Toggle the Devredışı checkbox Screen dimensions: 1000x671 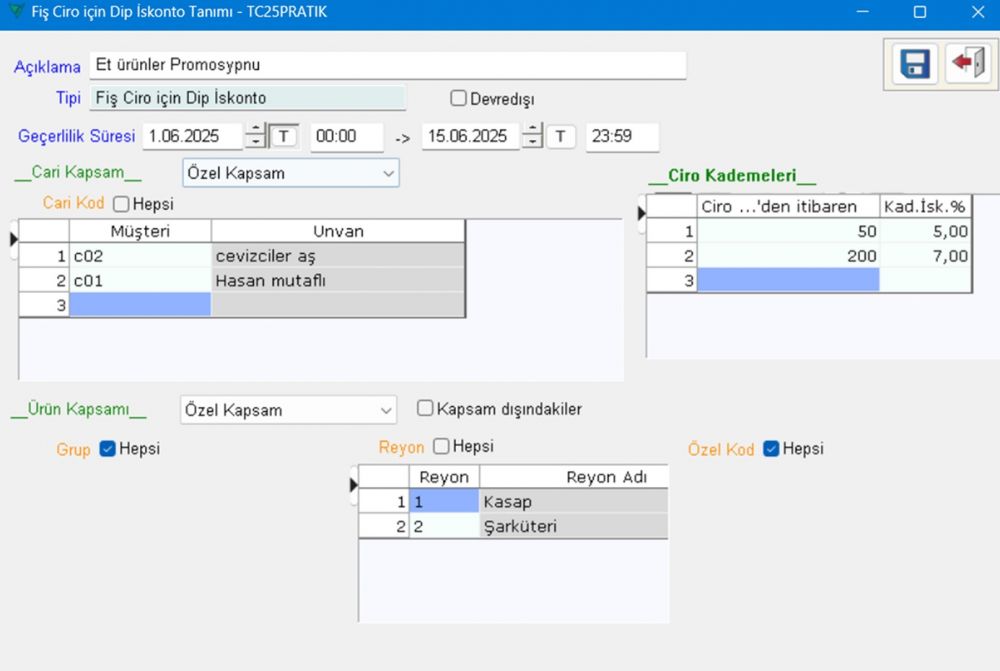tap(459, 98)
